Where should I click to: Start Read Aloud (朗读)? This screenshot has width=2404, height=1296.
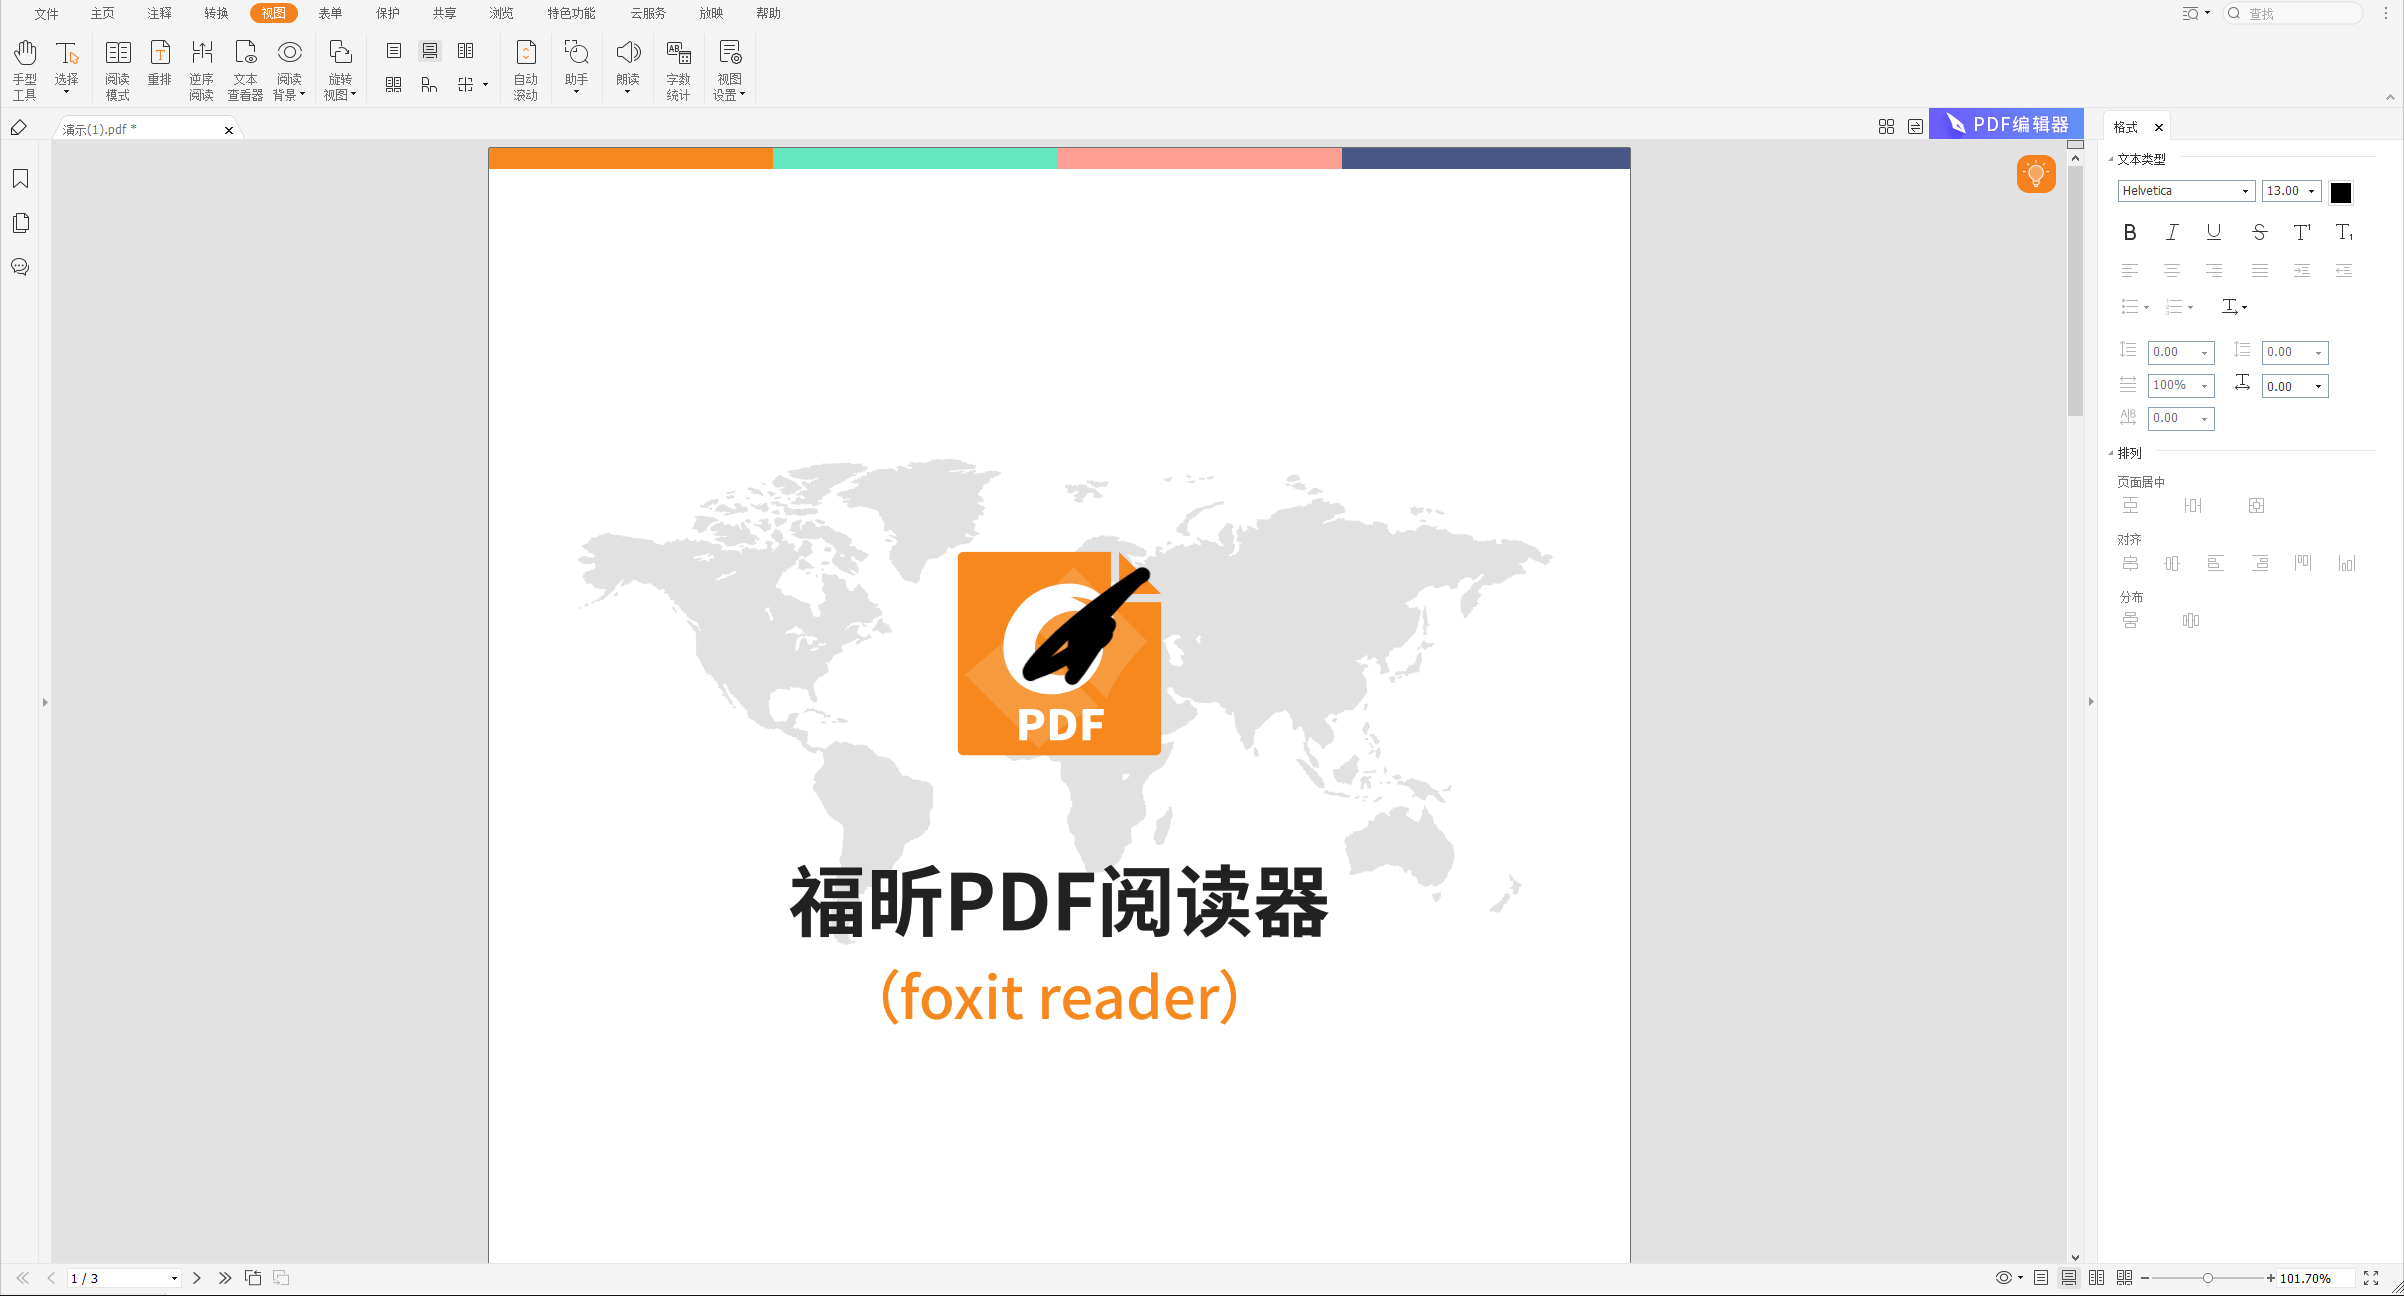pos(628,66)
